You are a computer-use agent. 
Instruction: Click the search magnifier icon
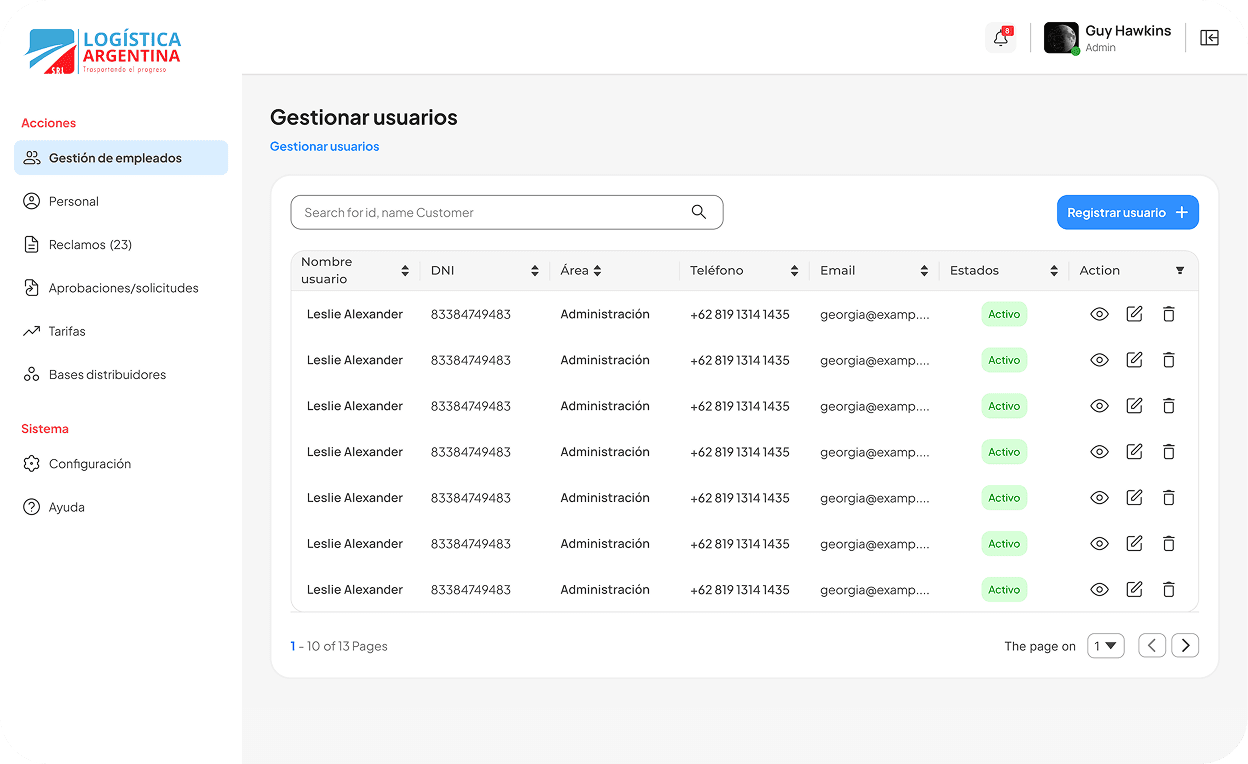pyautogui.click(x=698, y=212)
